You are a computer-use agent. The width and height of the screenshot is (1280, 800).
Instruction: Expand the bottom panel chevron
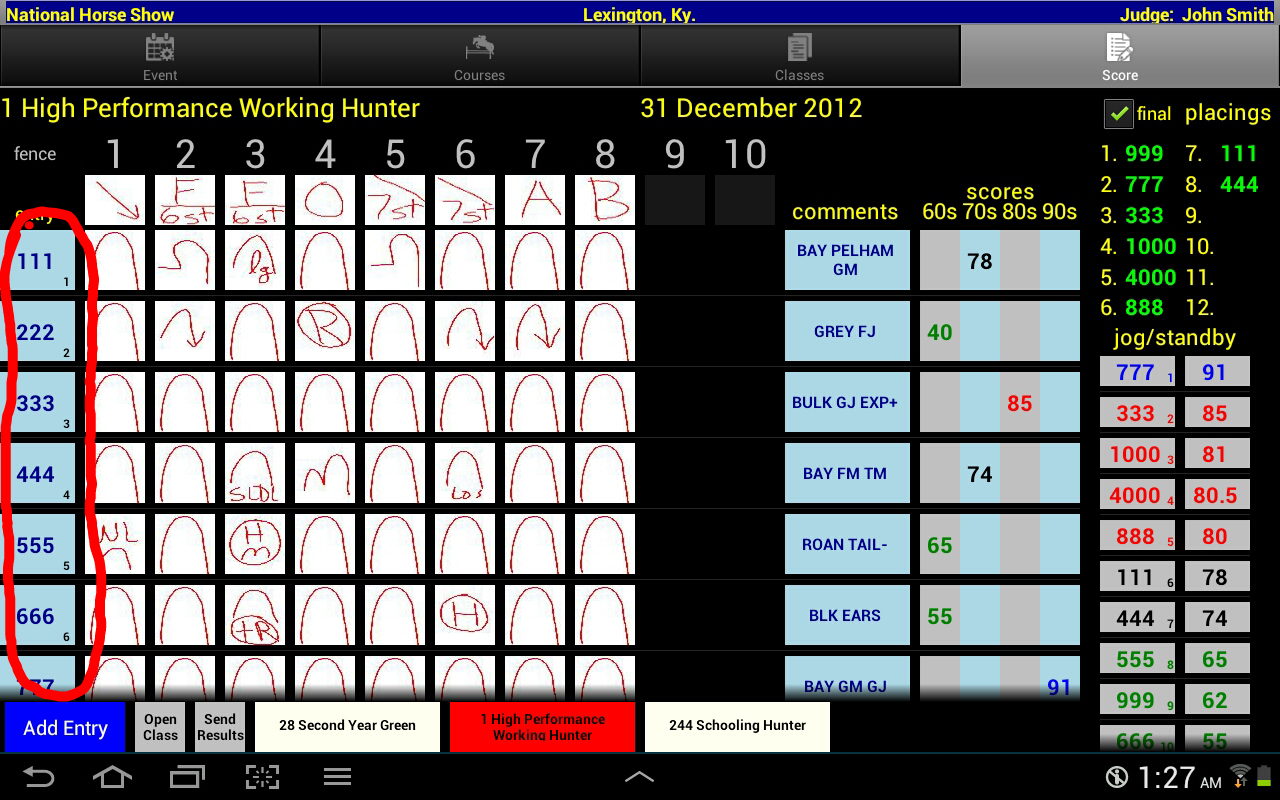click(639, 777)
